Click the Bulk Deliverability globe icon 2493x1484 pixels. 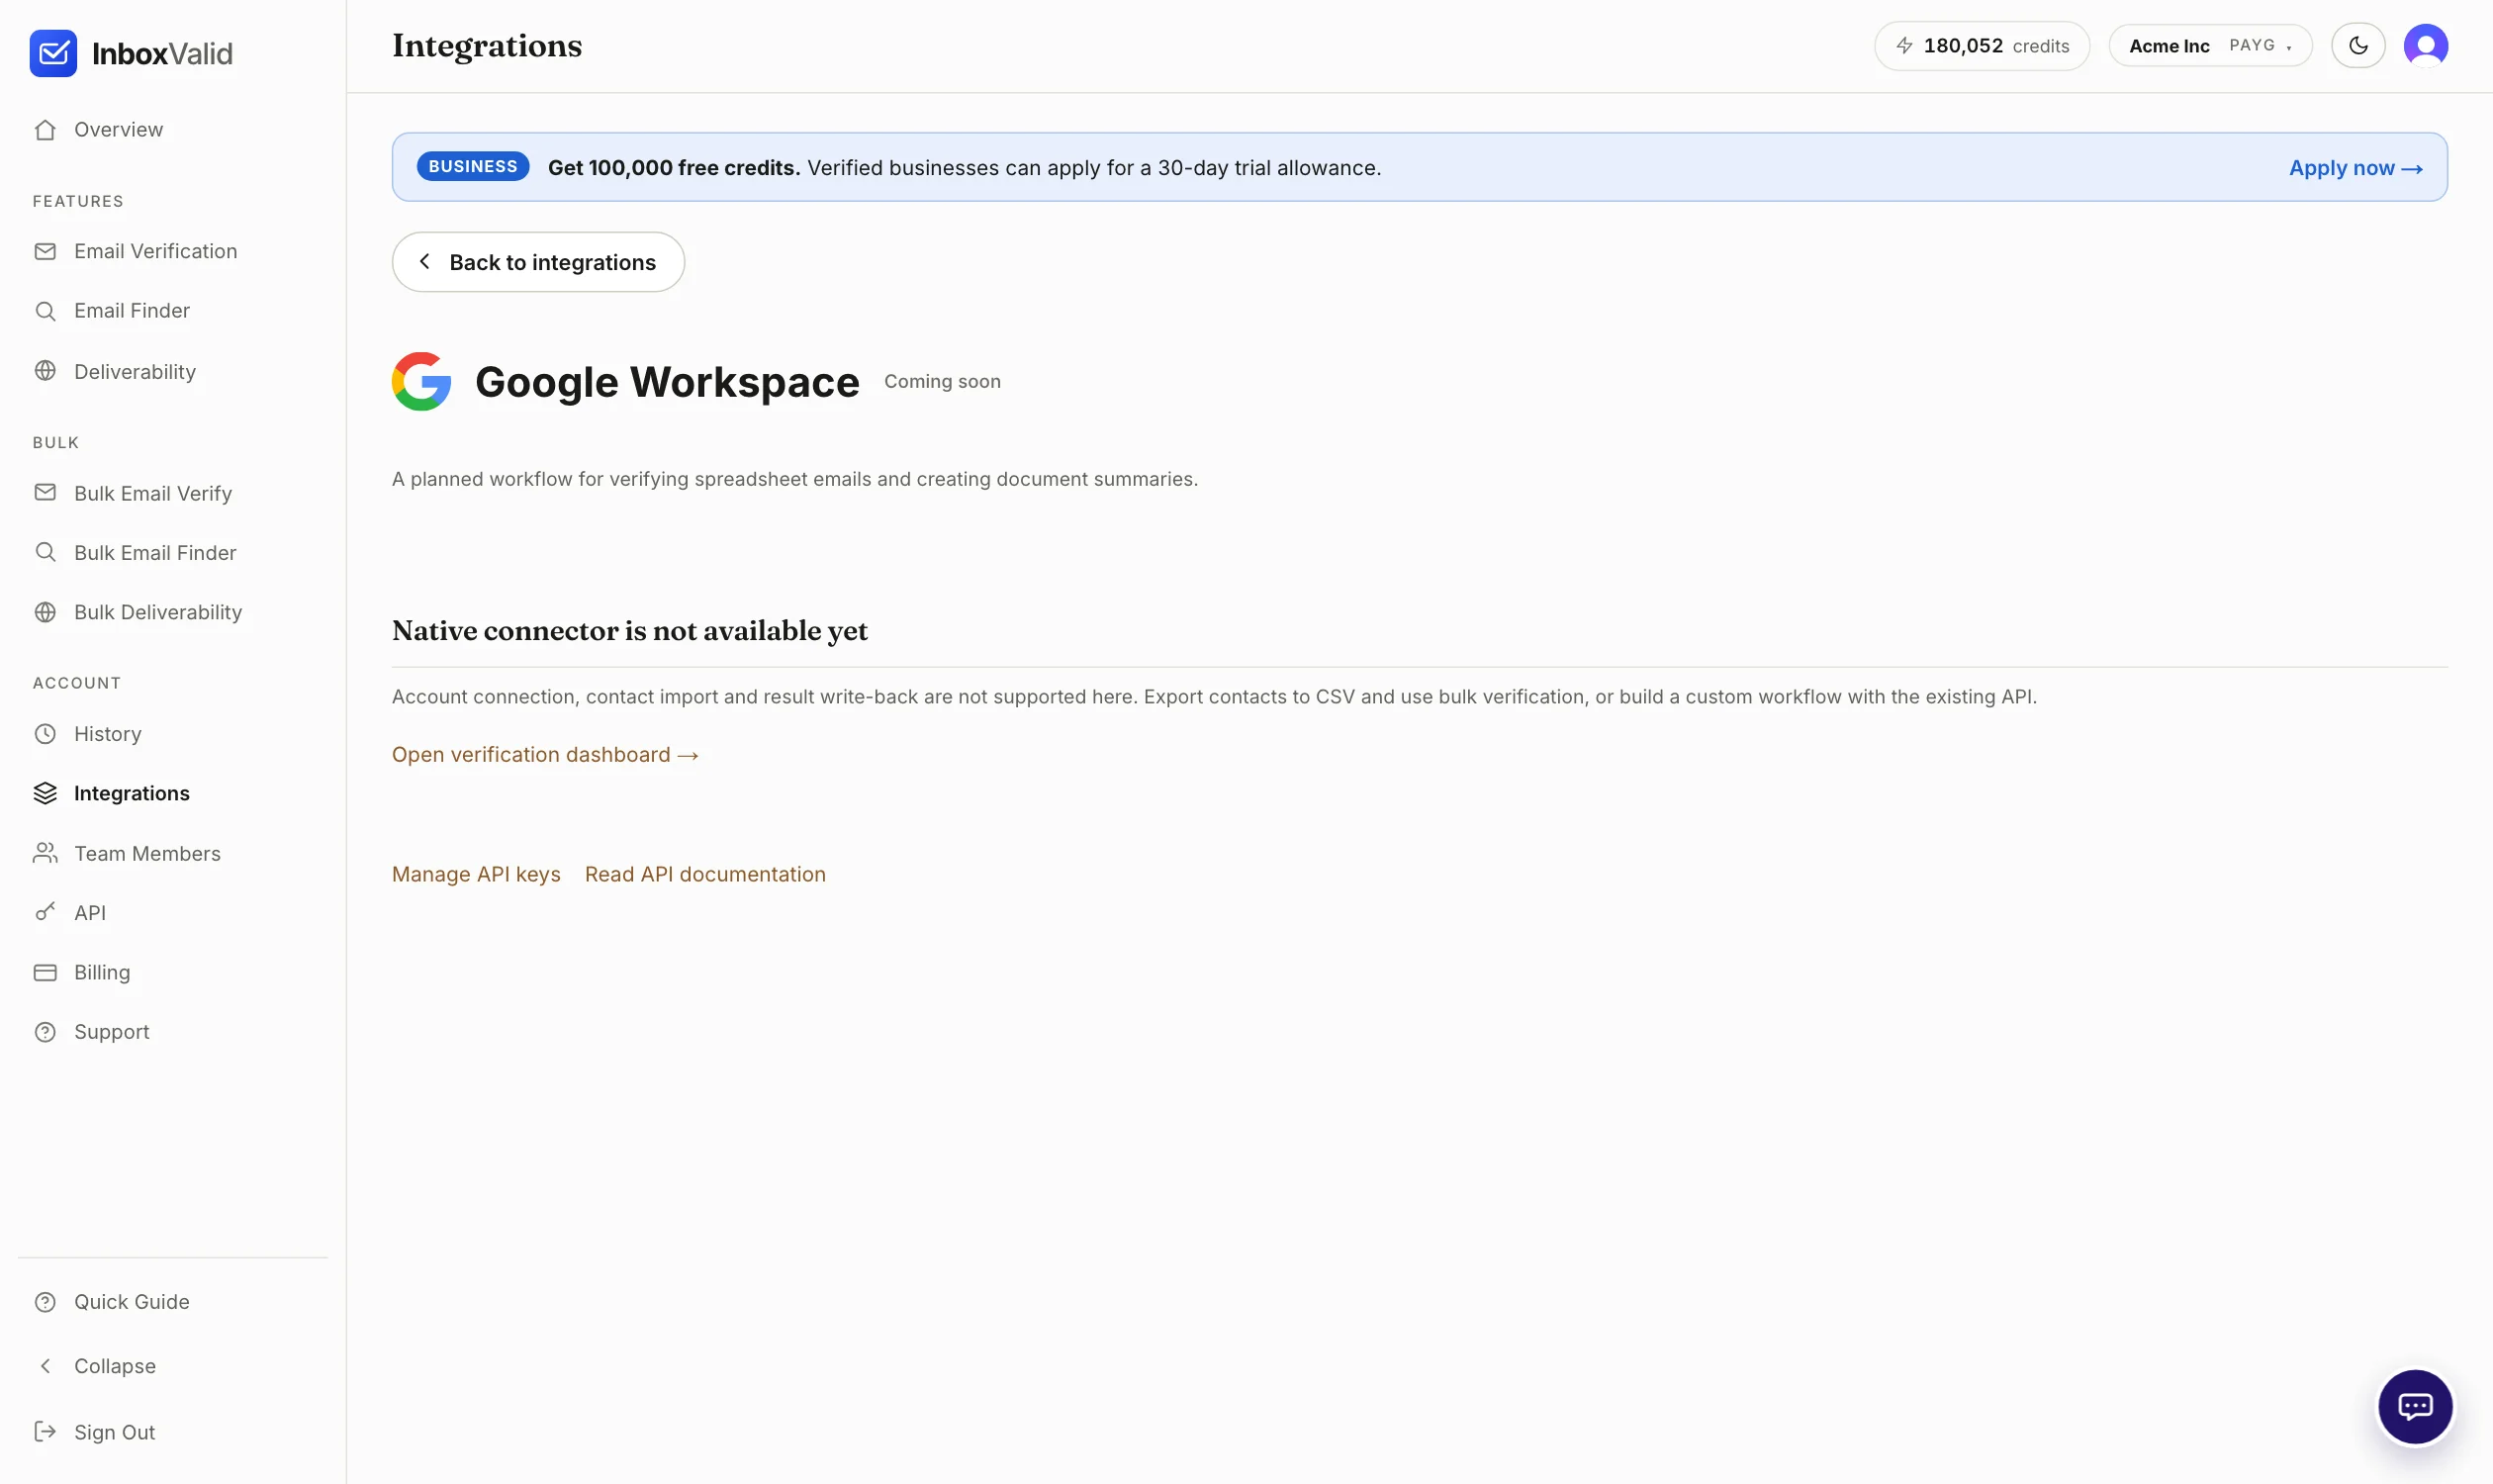point(45,612)
